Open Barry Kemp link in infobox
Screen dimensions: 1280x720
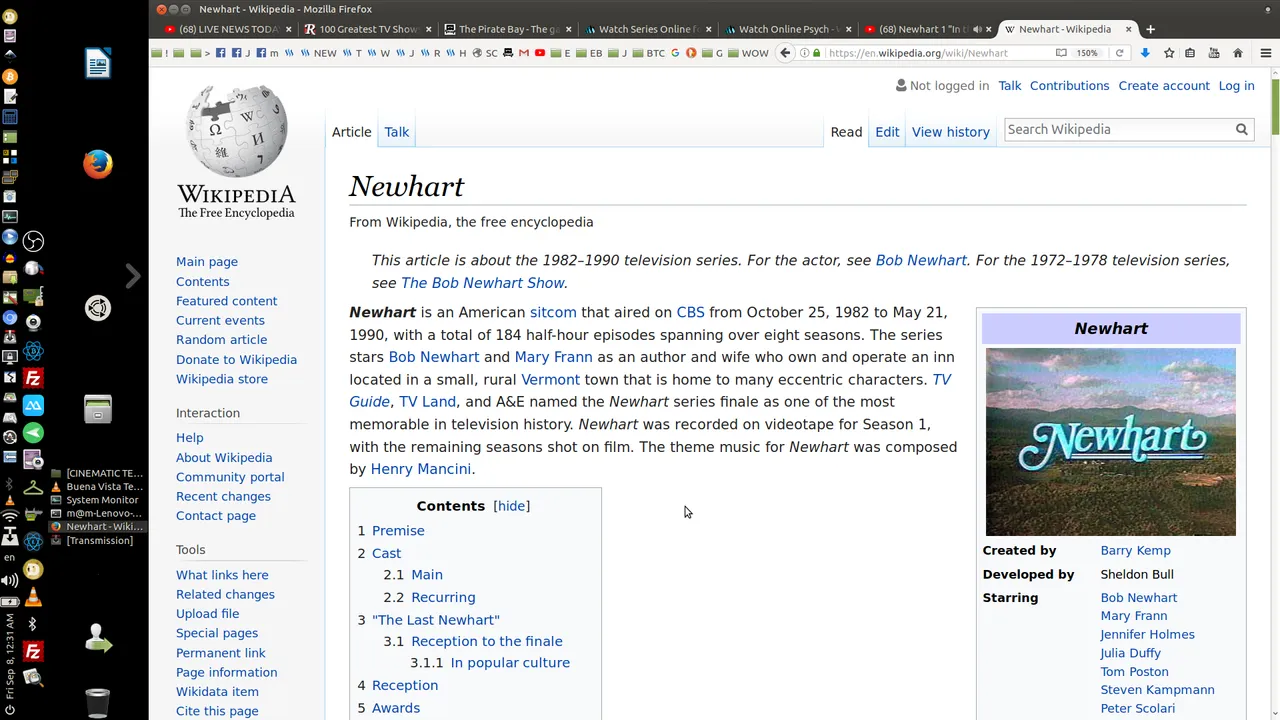pos(1135,550)
